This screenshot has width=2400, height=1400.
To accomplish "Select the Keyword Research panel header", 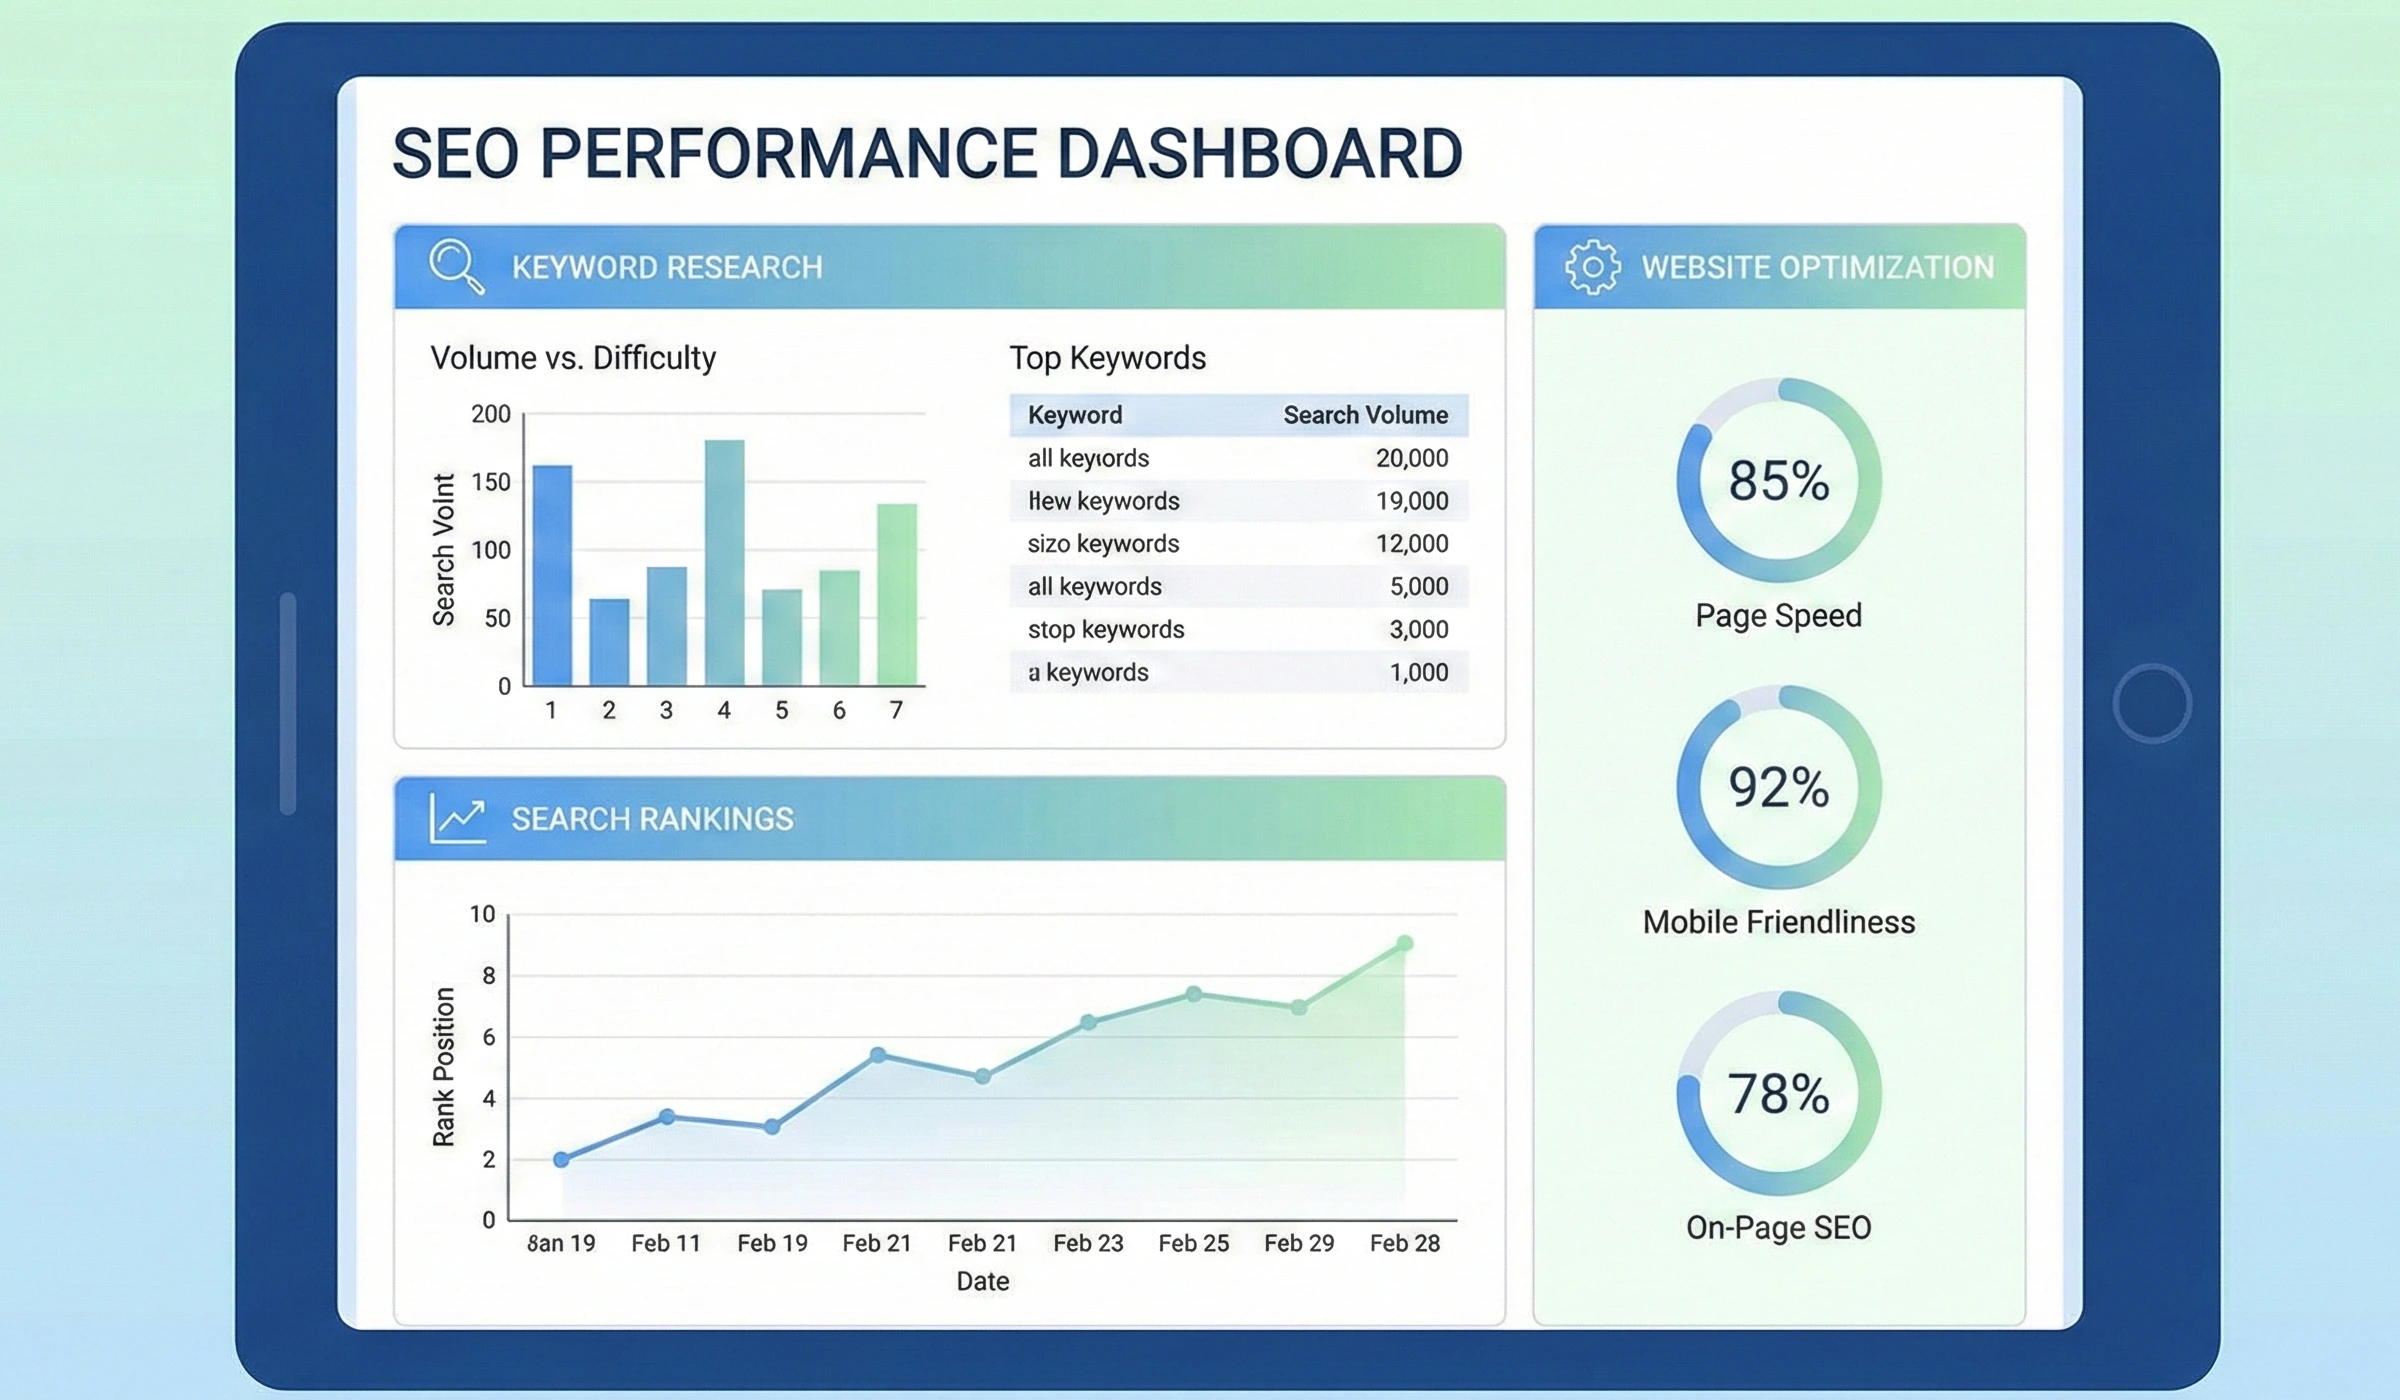I will tap(667, 267).
